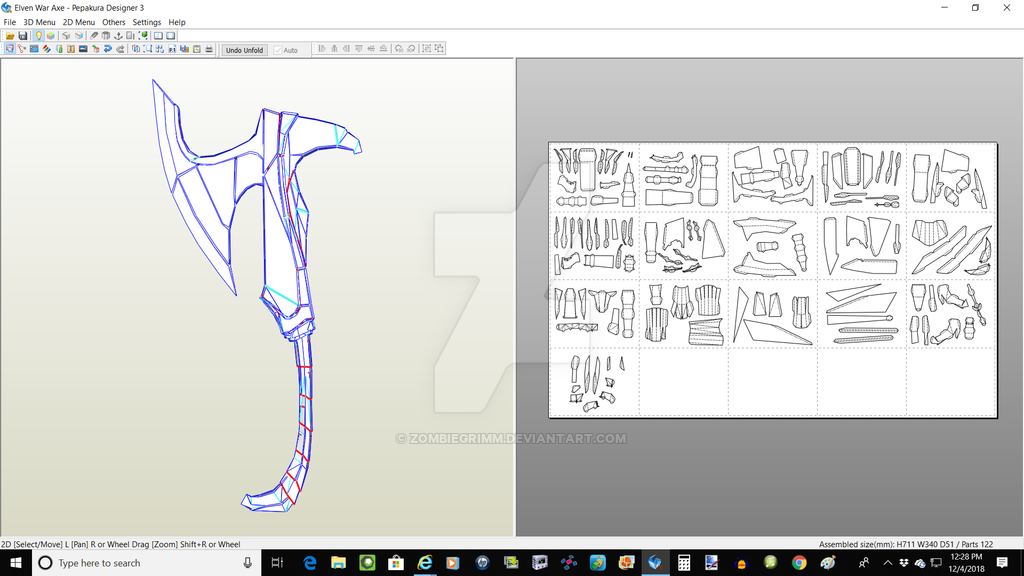Click the align left icon
Screen dimensions: 1024x576
(x=322, y=49)
